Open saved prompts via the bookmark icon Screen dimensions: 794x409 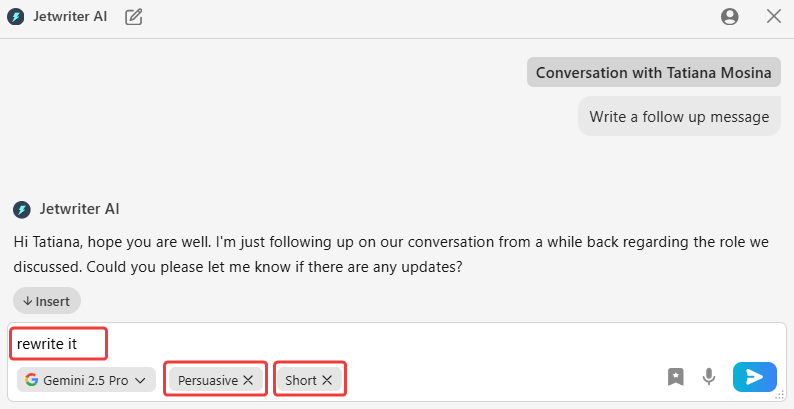tap(676, 376)
